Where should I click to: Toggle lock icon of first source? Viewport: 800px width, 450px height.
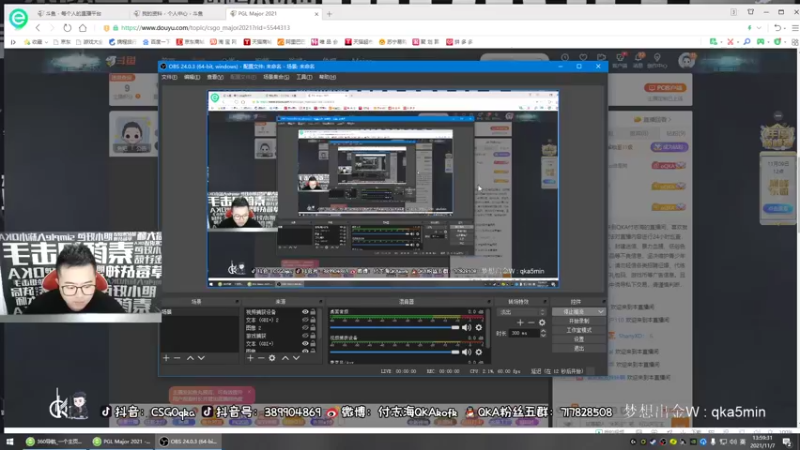click(x=314, y=312)
